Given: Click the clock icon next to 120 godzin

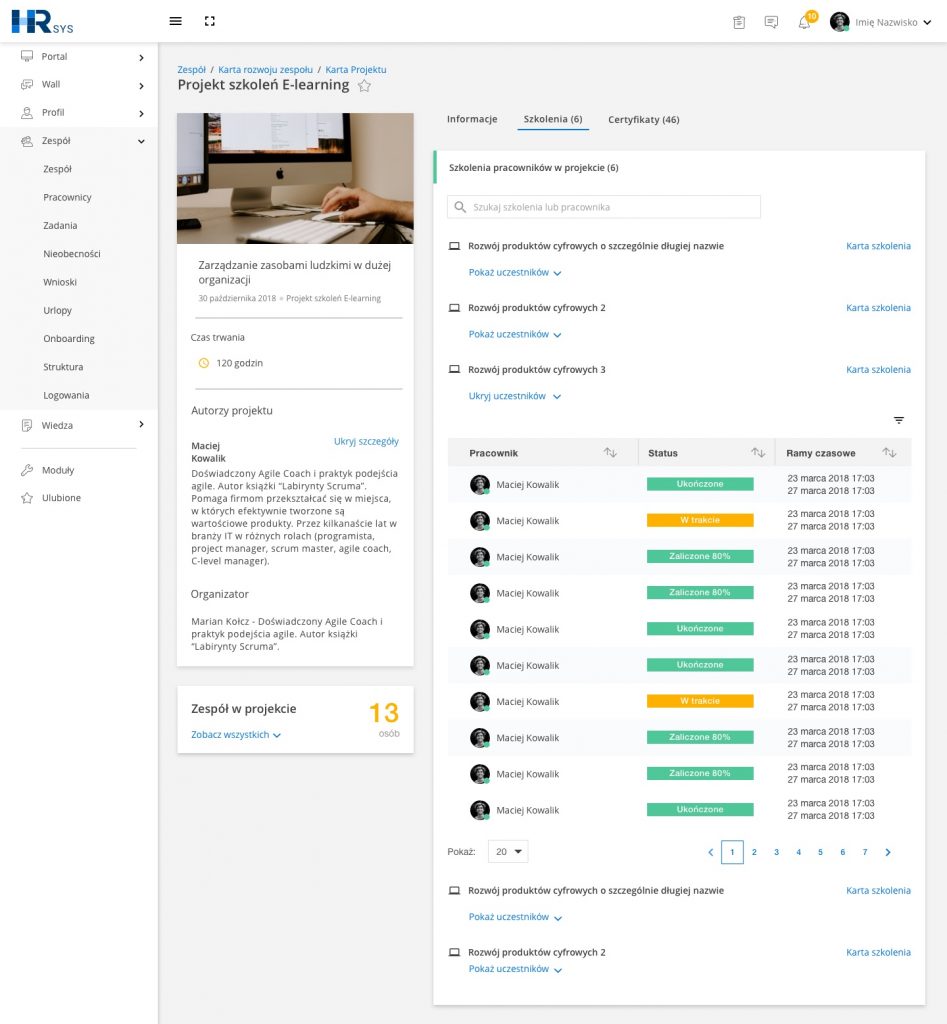Looking at the screenshot, I should pyautogui.click(x=204, y=363).
